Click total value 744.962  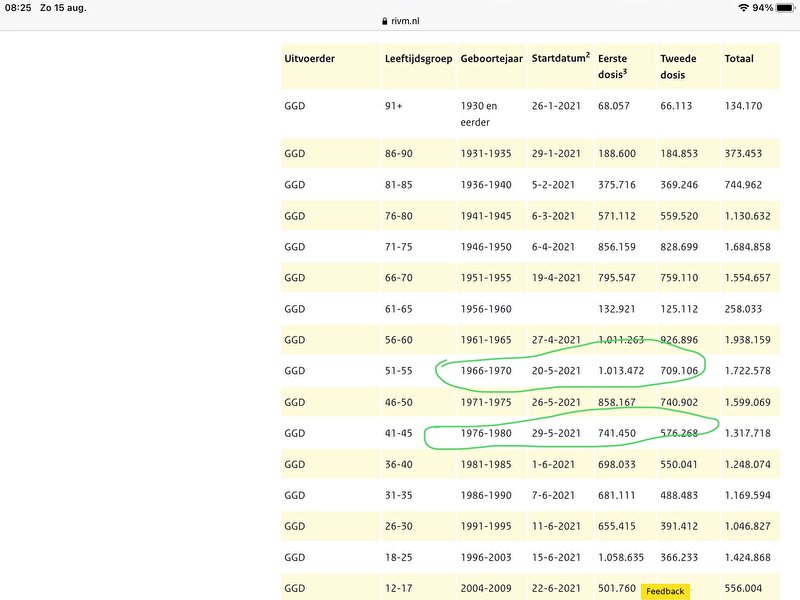(x=743, y=185)
